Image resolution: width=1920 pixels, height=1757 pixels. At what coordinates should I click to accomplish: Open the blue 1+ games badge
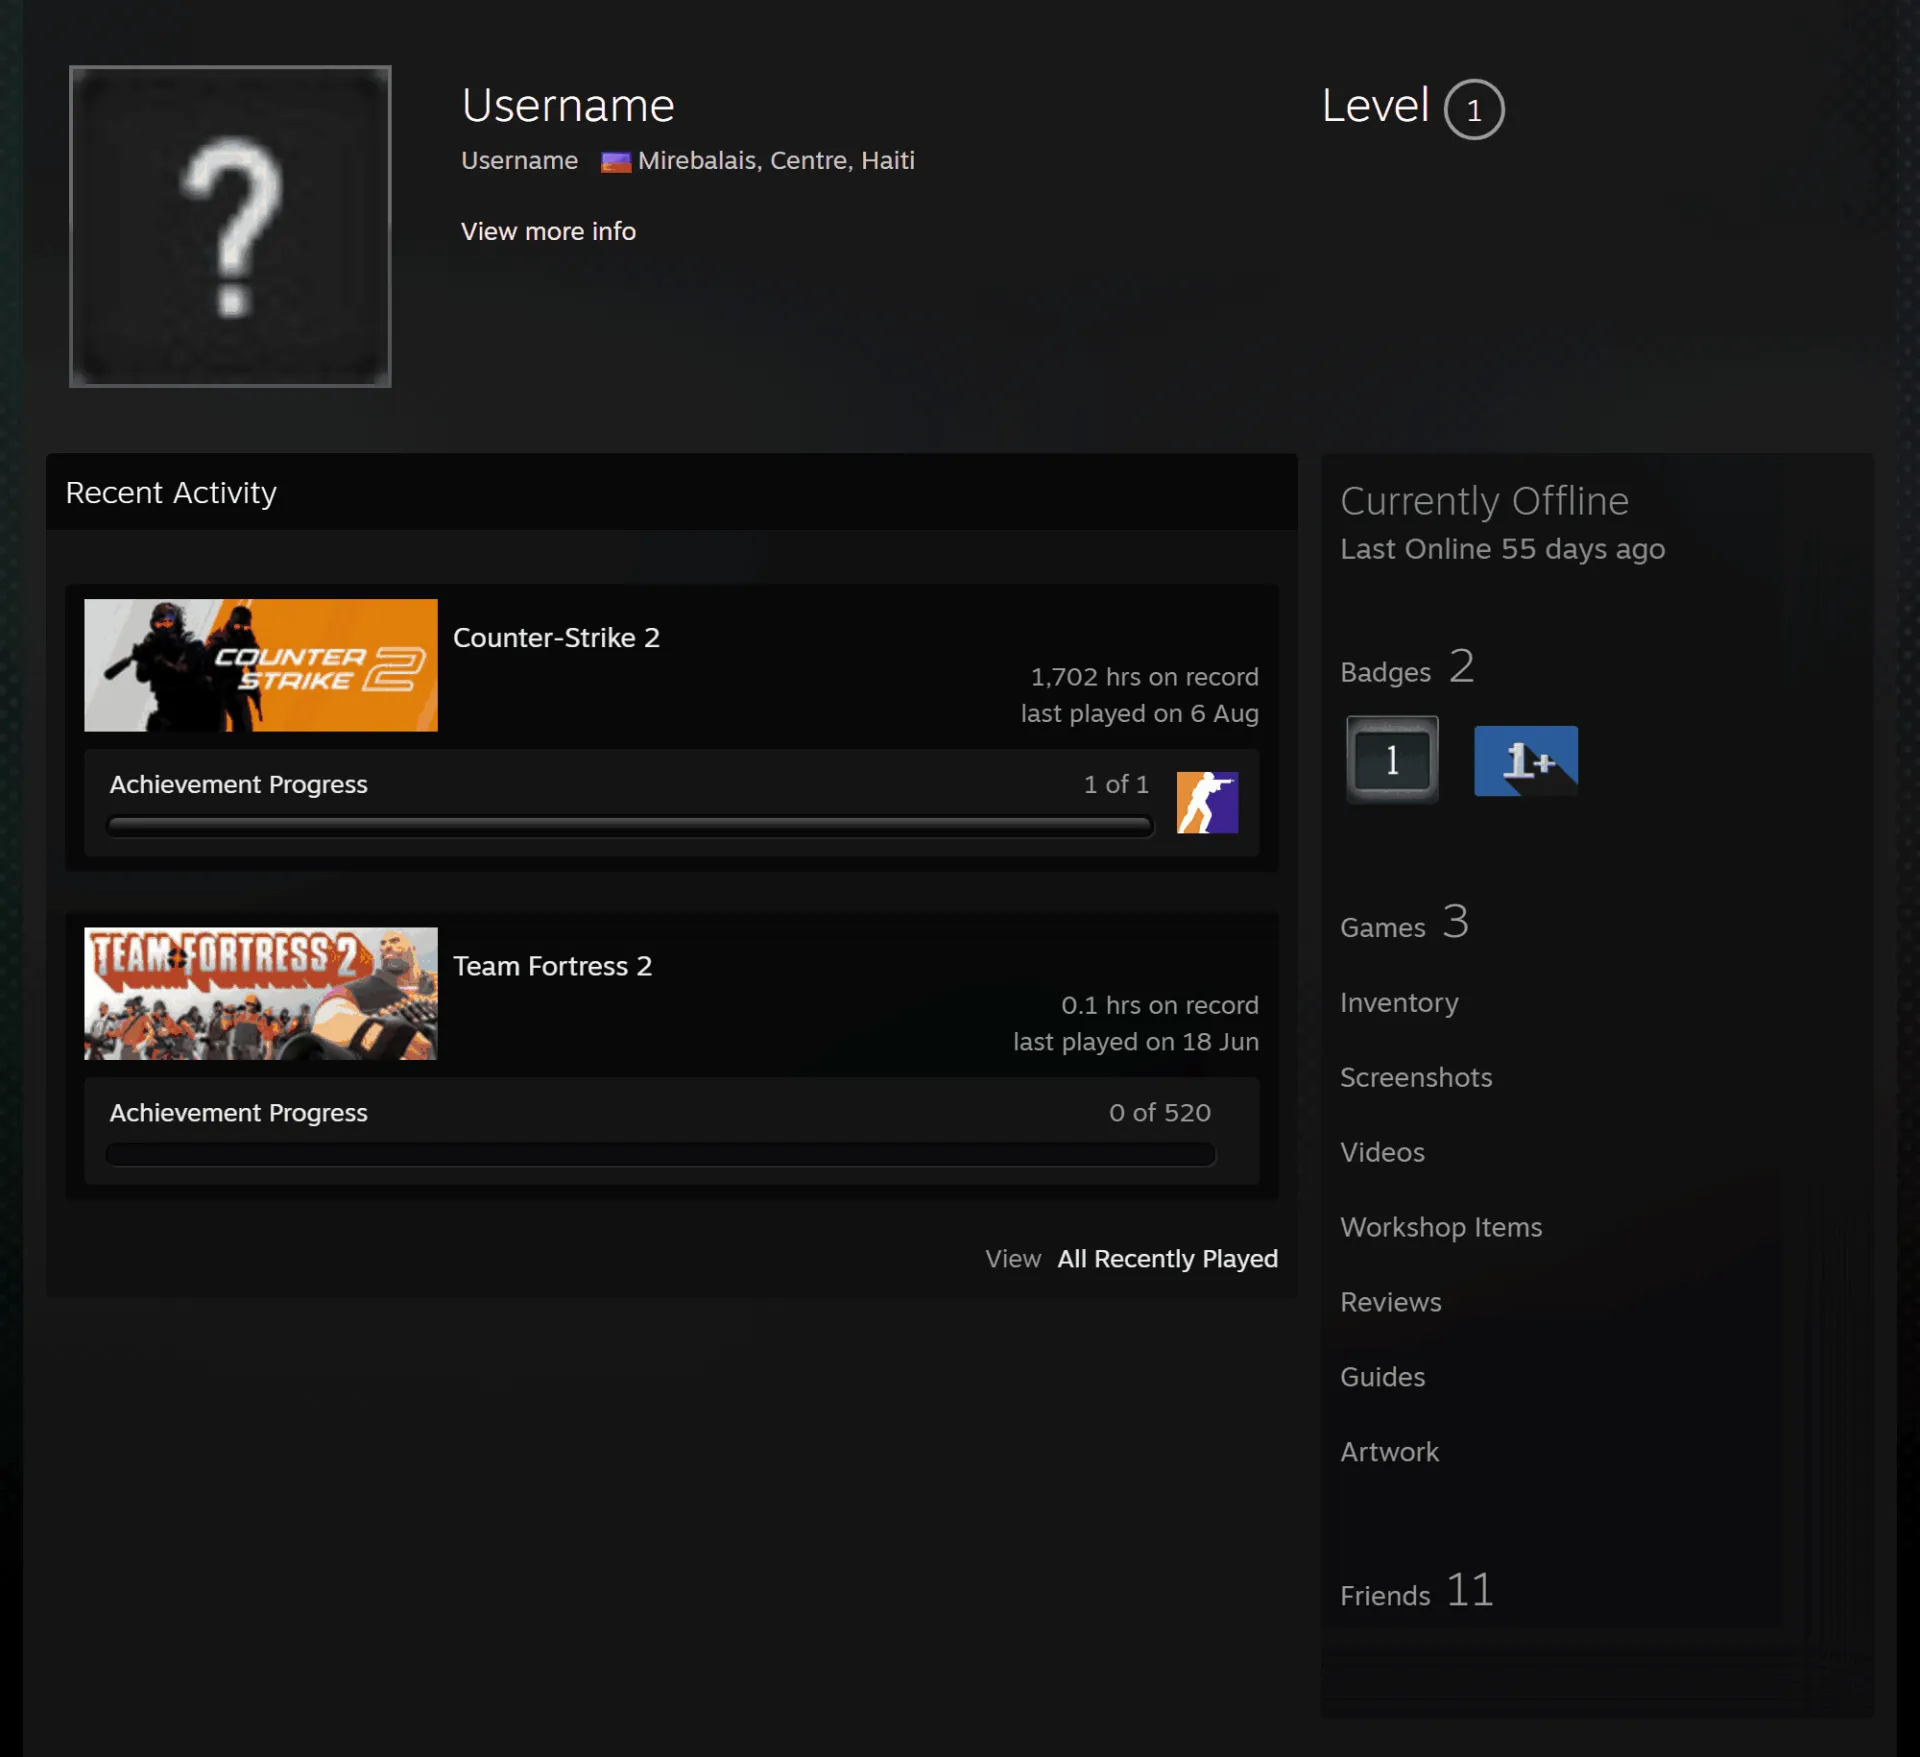[x=1526, y=760]
